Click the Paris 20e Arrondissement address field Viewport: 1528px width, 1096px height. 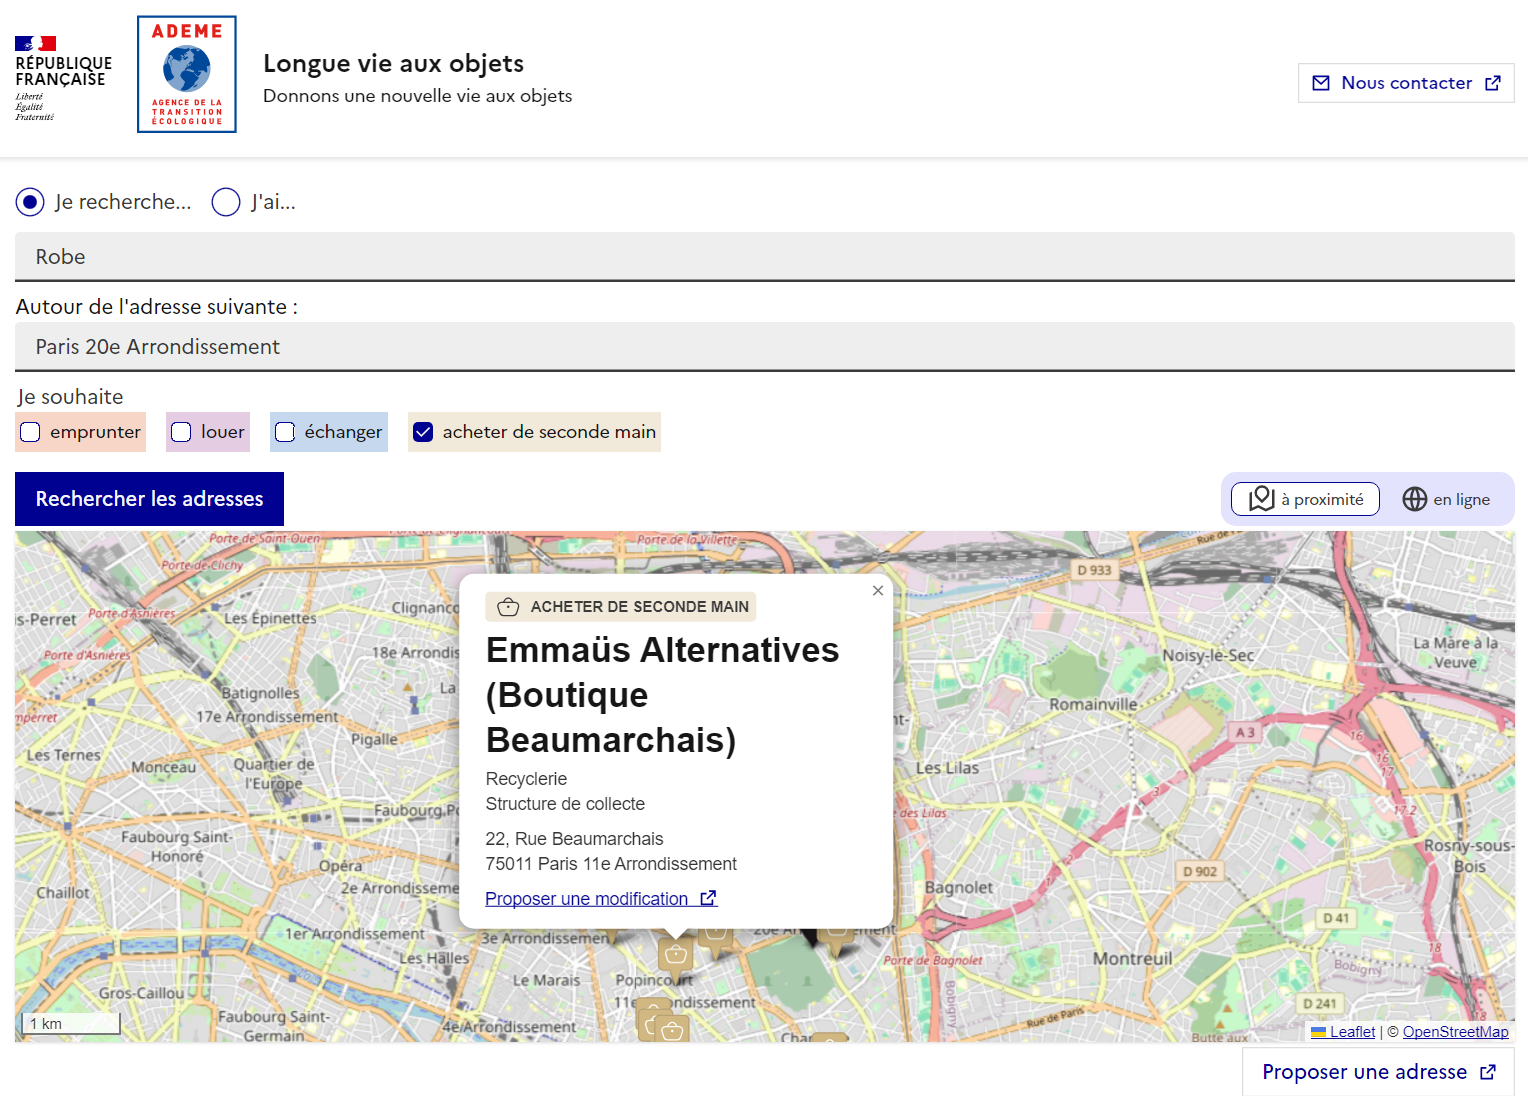point(765,347)
